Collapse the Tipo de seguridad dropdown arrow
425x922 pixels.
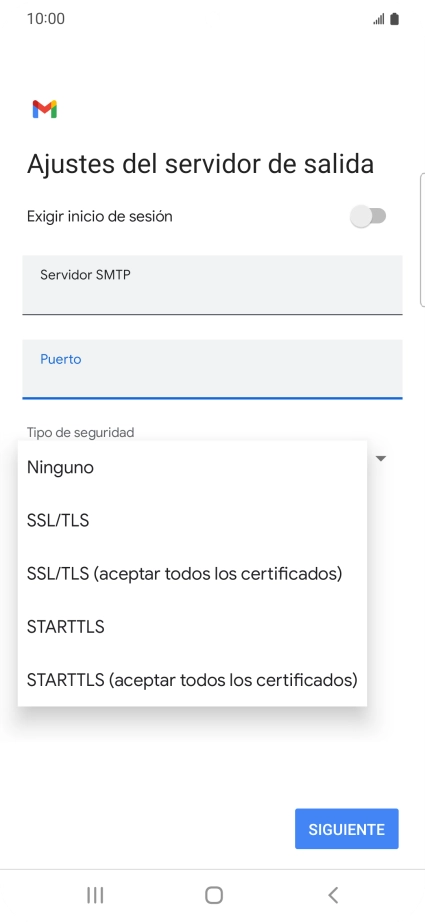pyautogui.click(x=381, y=458)
